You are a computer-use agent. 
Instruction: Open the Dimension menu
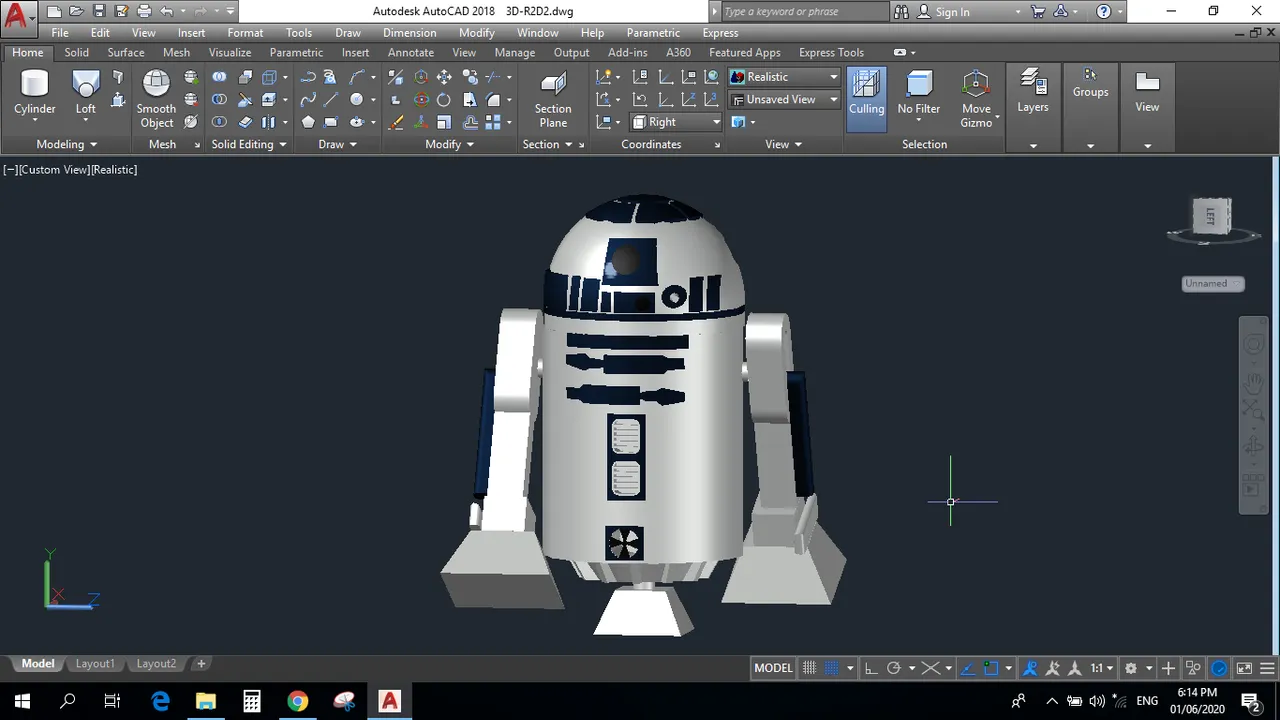pos(410,33)
